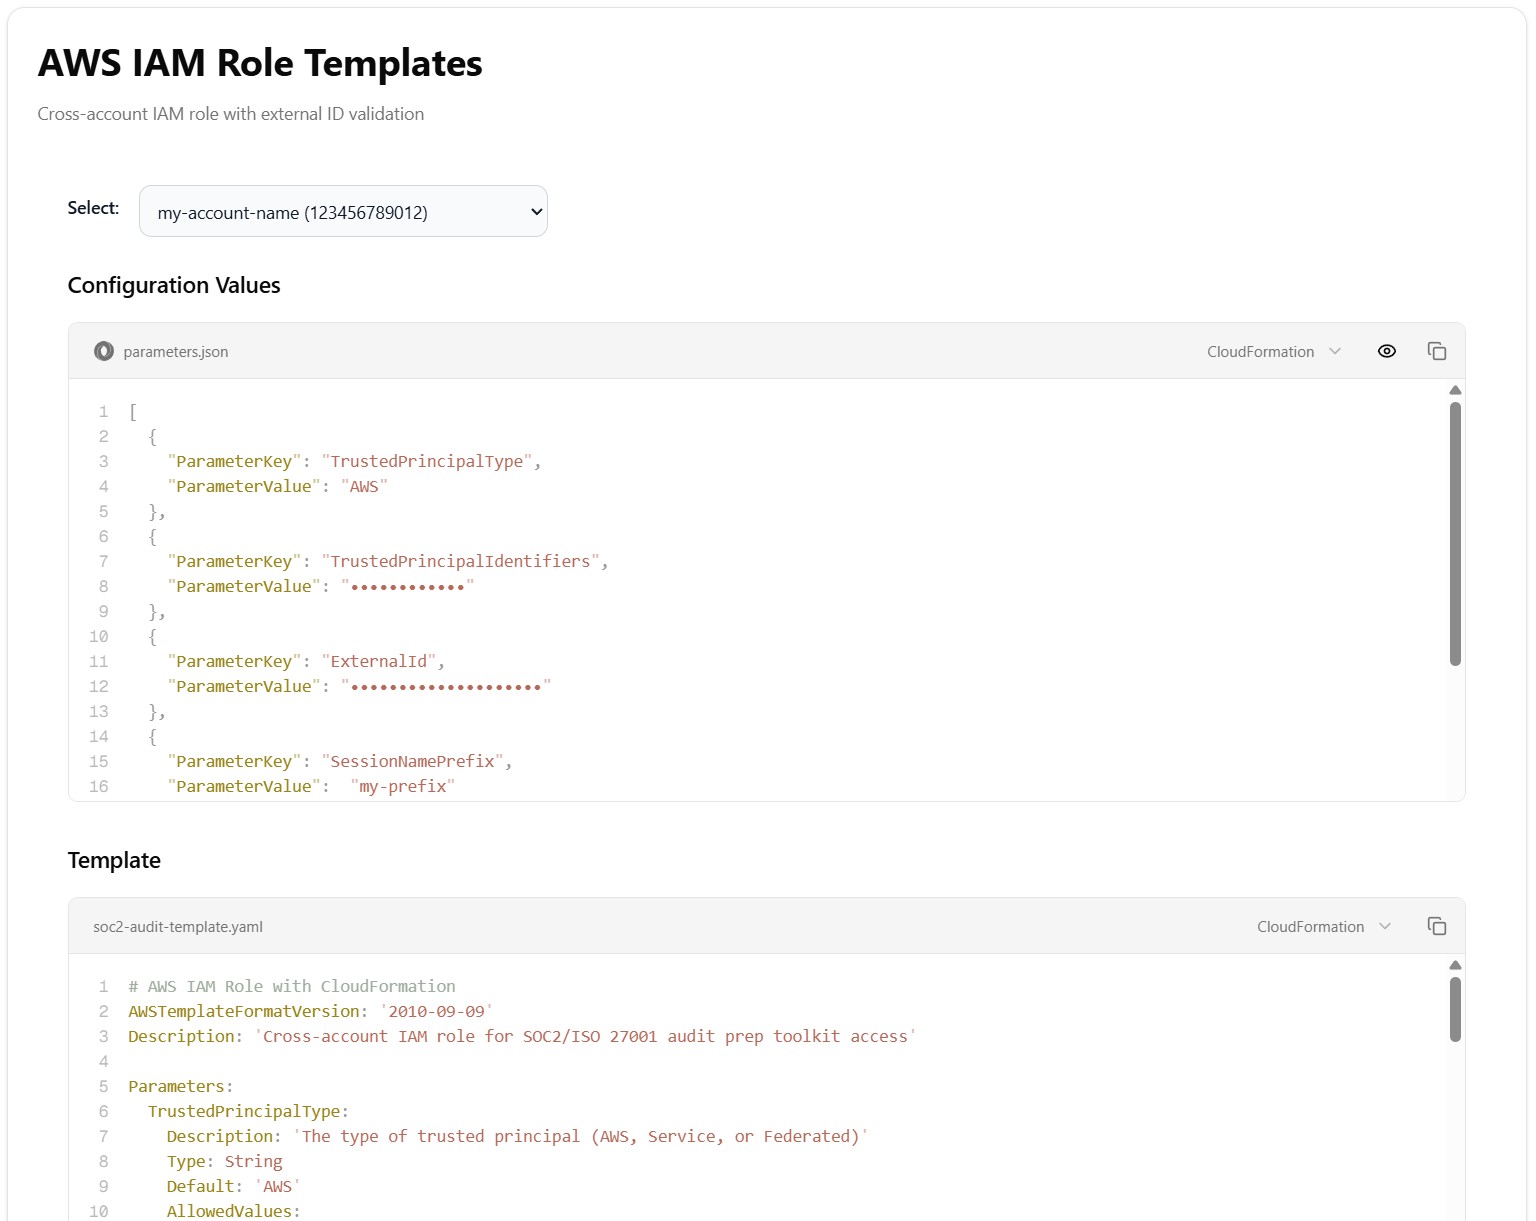Click chevron beside CloudFormation in Configuration Values
1536x1221 pixels.
coord(1335,352)
